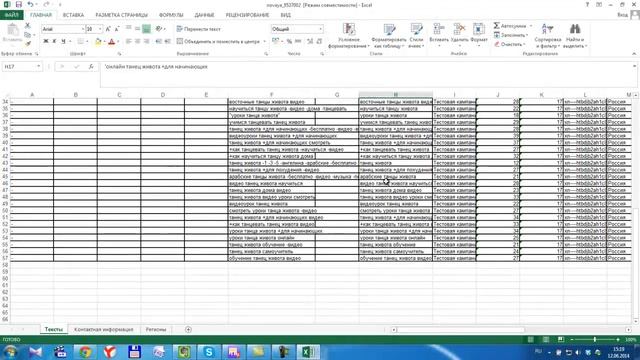Decrease the cell indent
Viewport: 640px width, 360px height.
coord(158,41)
